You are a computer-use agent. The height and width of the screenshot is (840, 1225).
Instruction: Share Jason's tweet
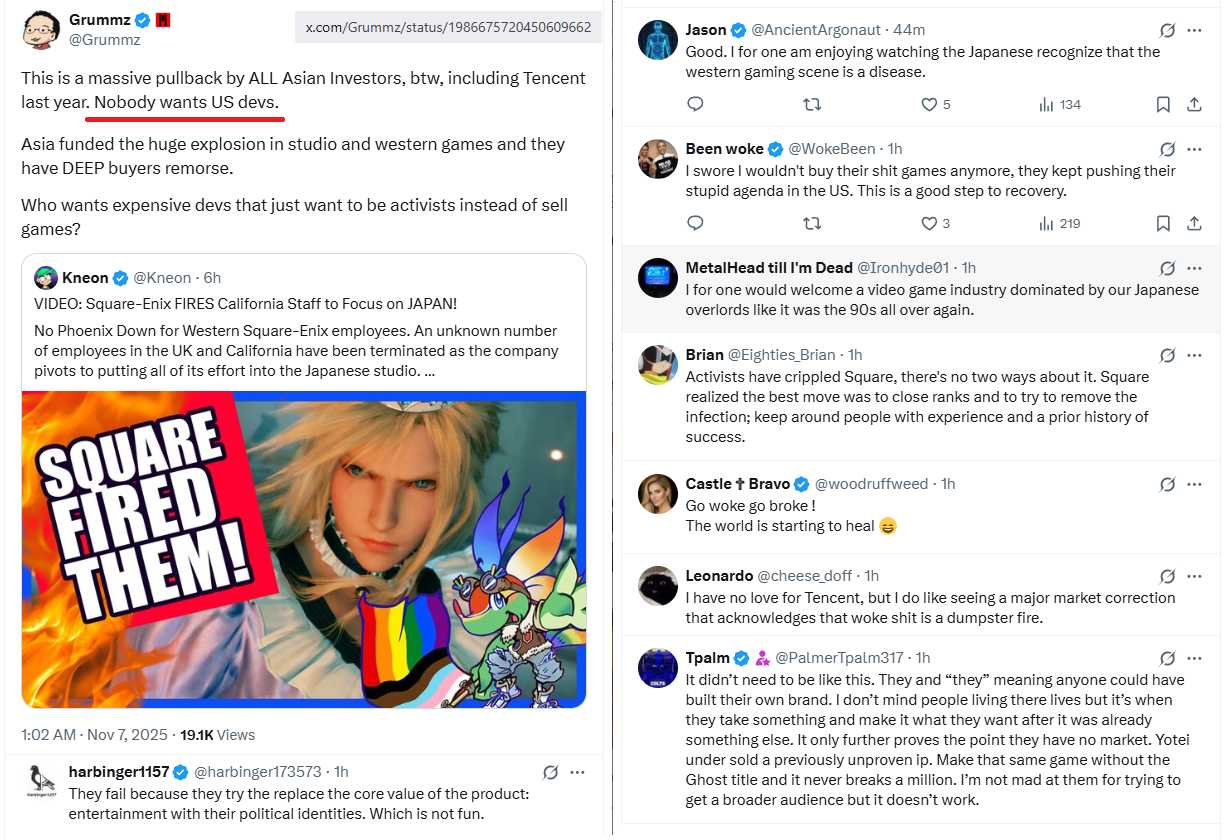click(x=1194, y=104)
